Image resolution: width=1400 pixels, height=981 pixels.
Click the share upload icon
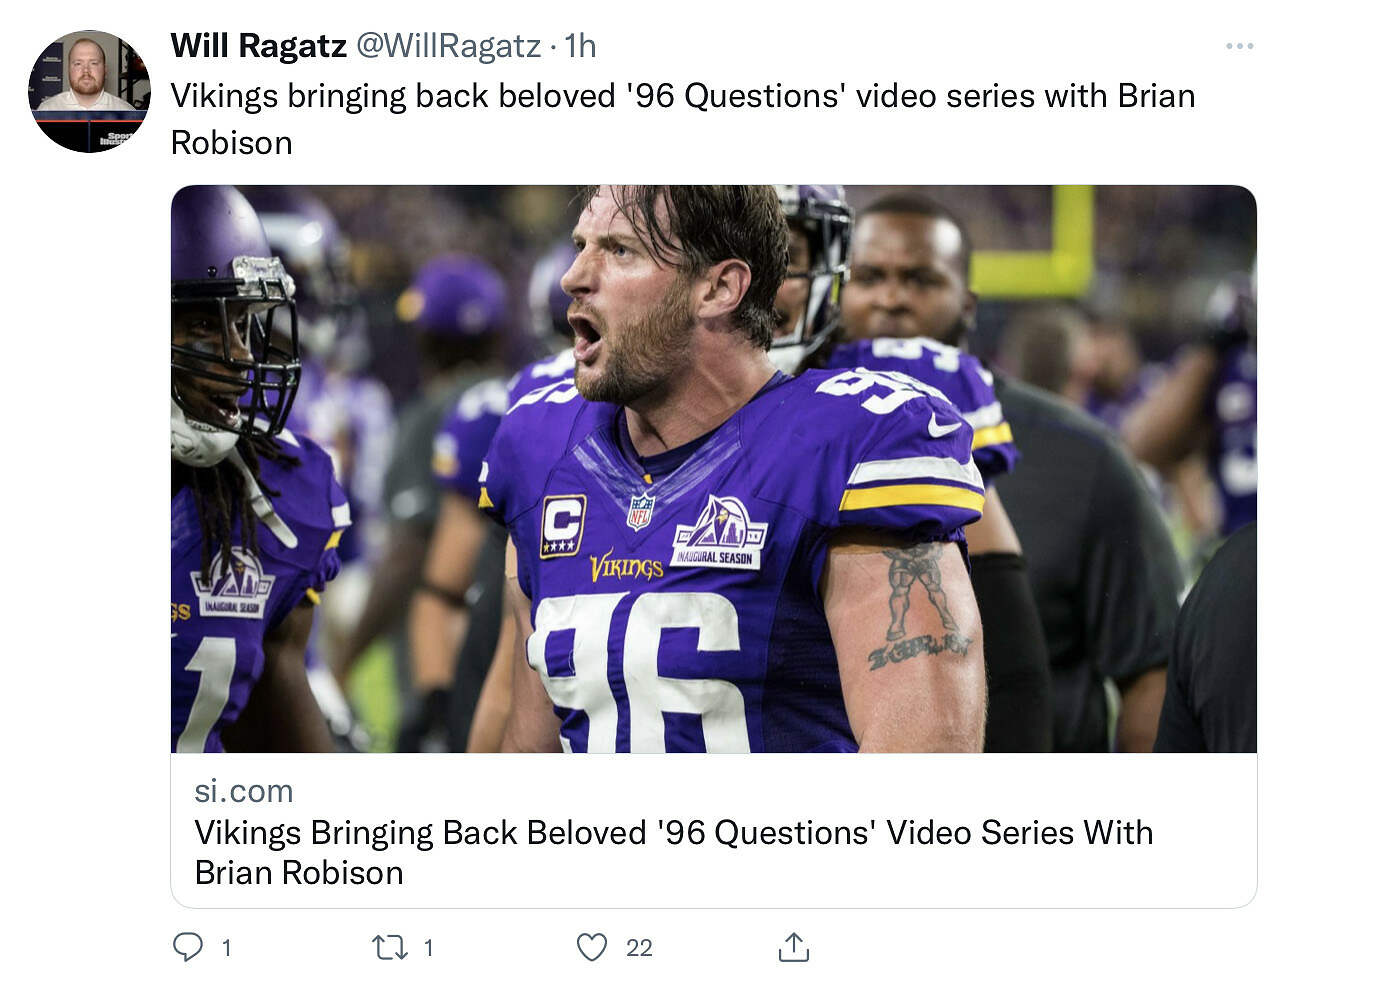[793, 947]
